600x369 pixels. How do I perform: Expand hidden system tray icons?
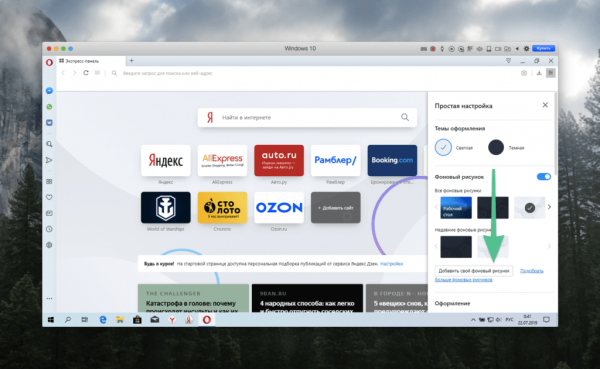473,320
